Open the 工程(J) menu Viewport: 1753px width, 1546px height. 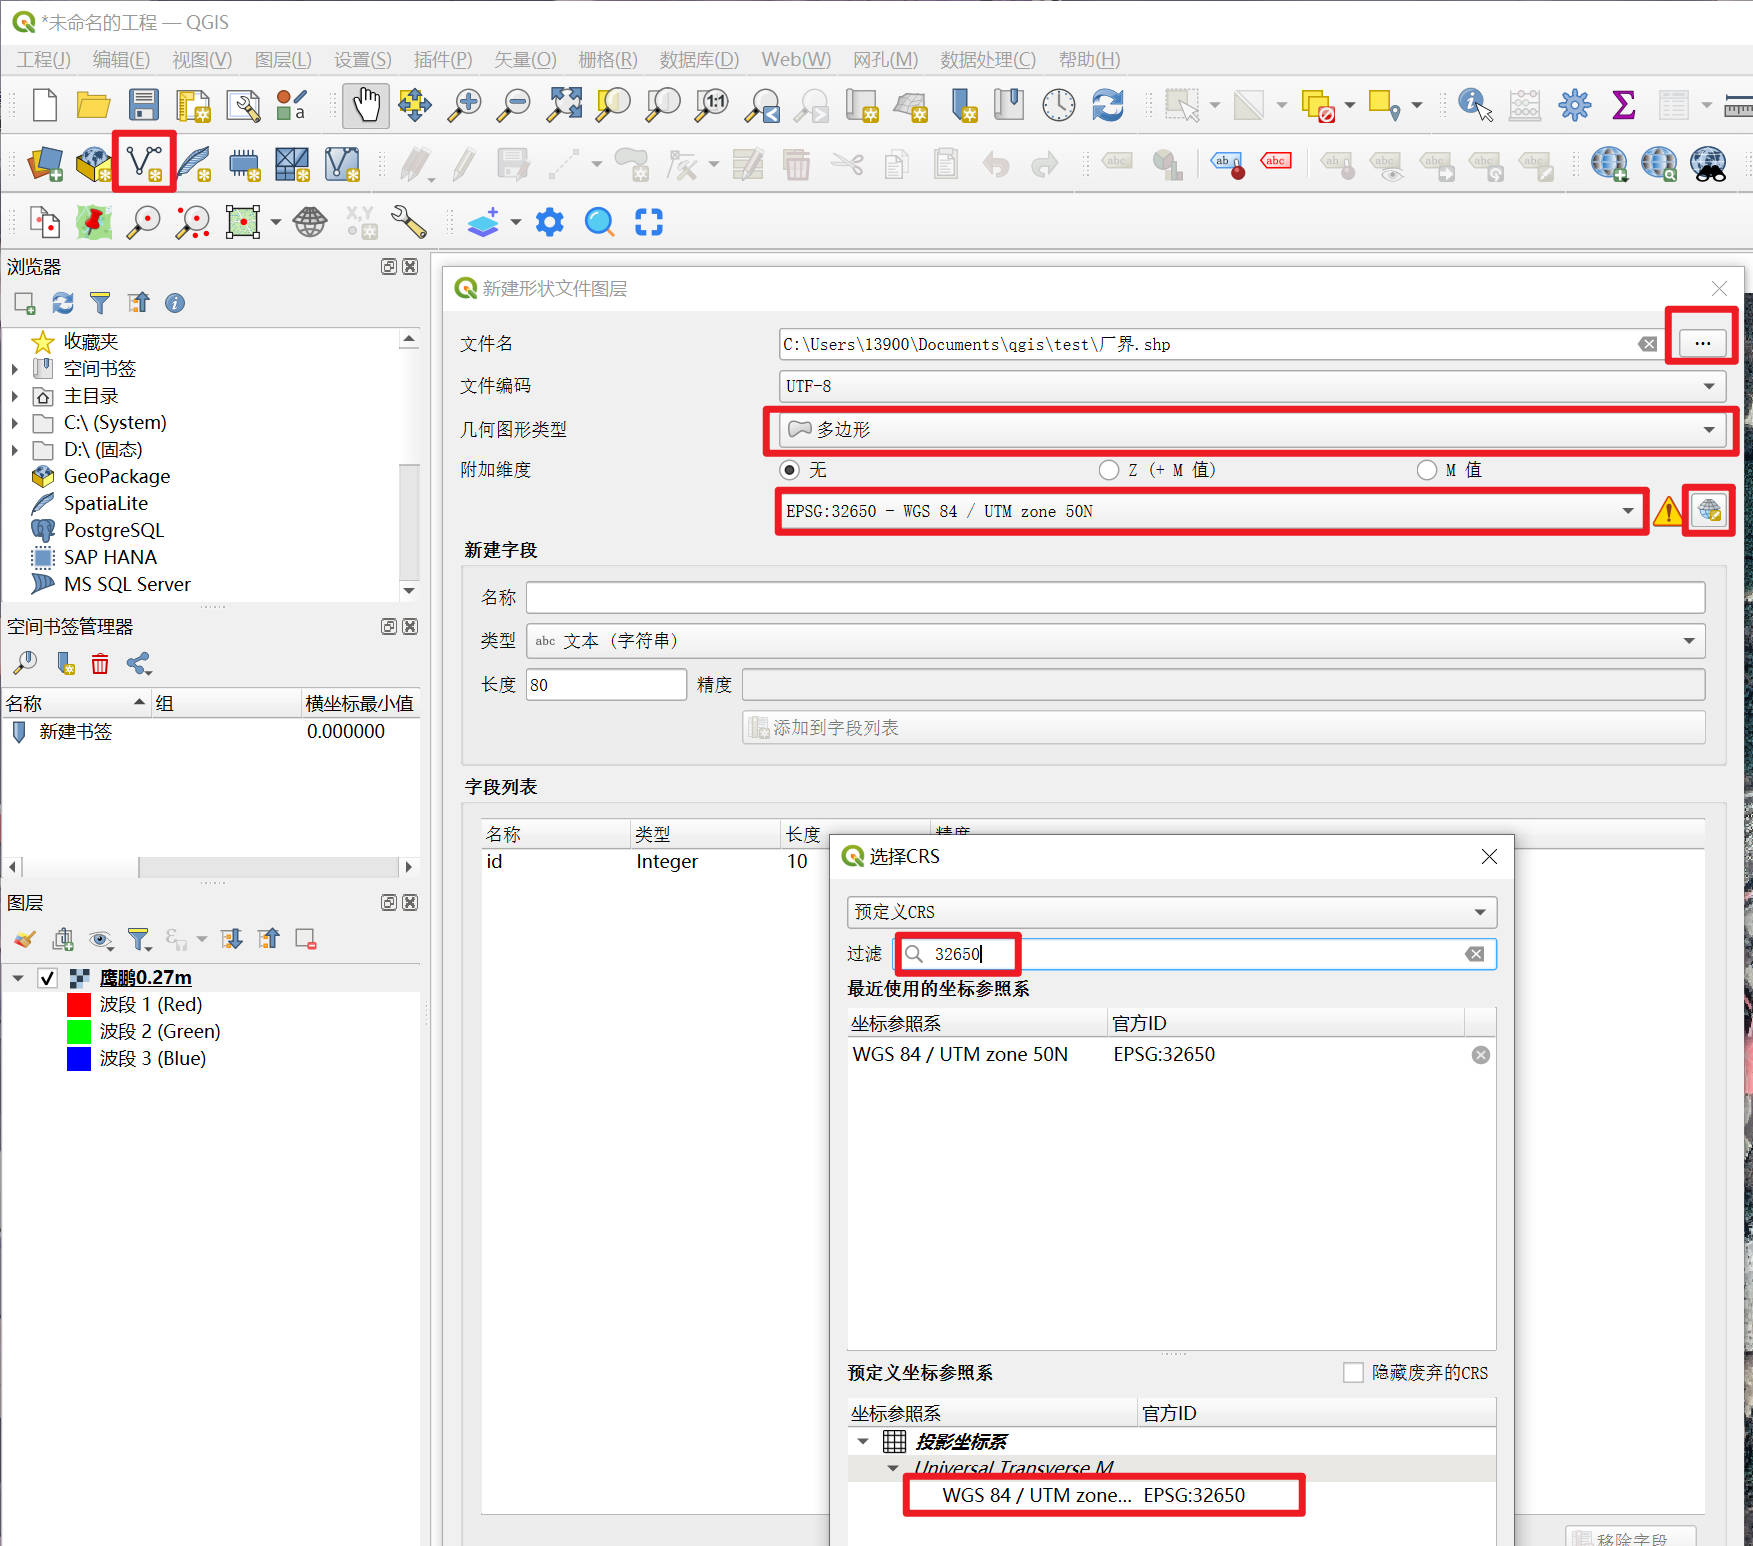click(x=44, y=59)
